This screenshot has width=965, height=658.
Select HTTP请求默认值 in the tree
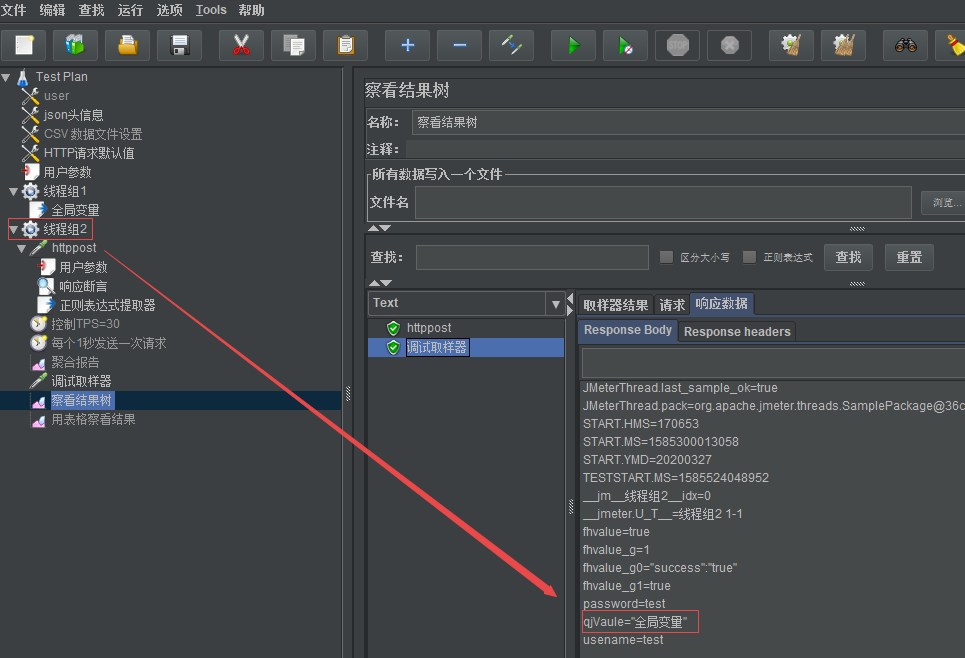[89, 153]
